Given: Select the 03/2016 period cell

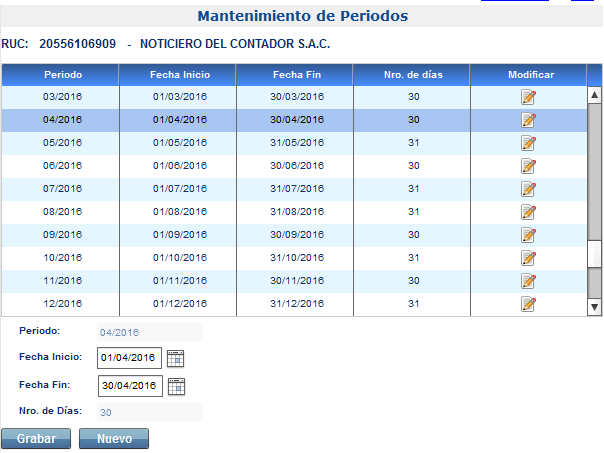Looking at the screenshot, I should pos(60,97).
